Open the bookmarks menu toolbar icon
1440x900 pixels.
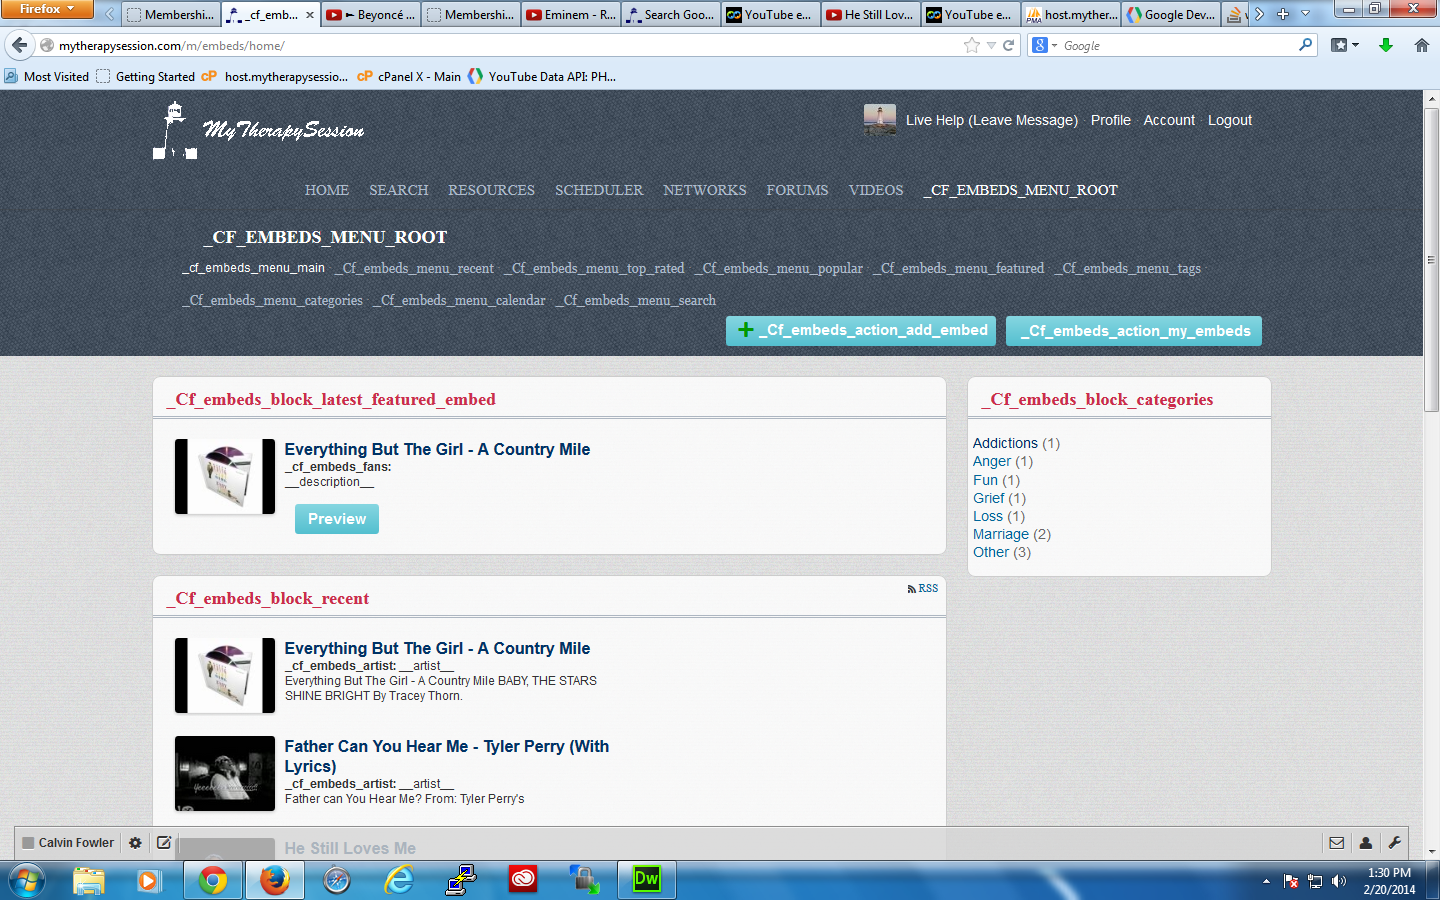click(1344, 45)
